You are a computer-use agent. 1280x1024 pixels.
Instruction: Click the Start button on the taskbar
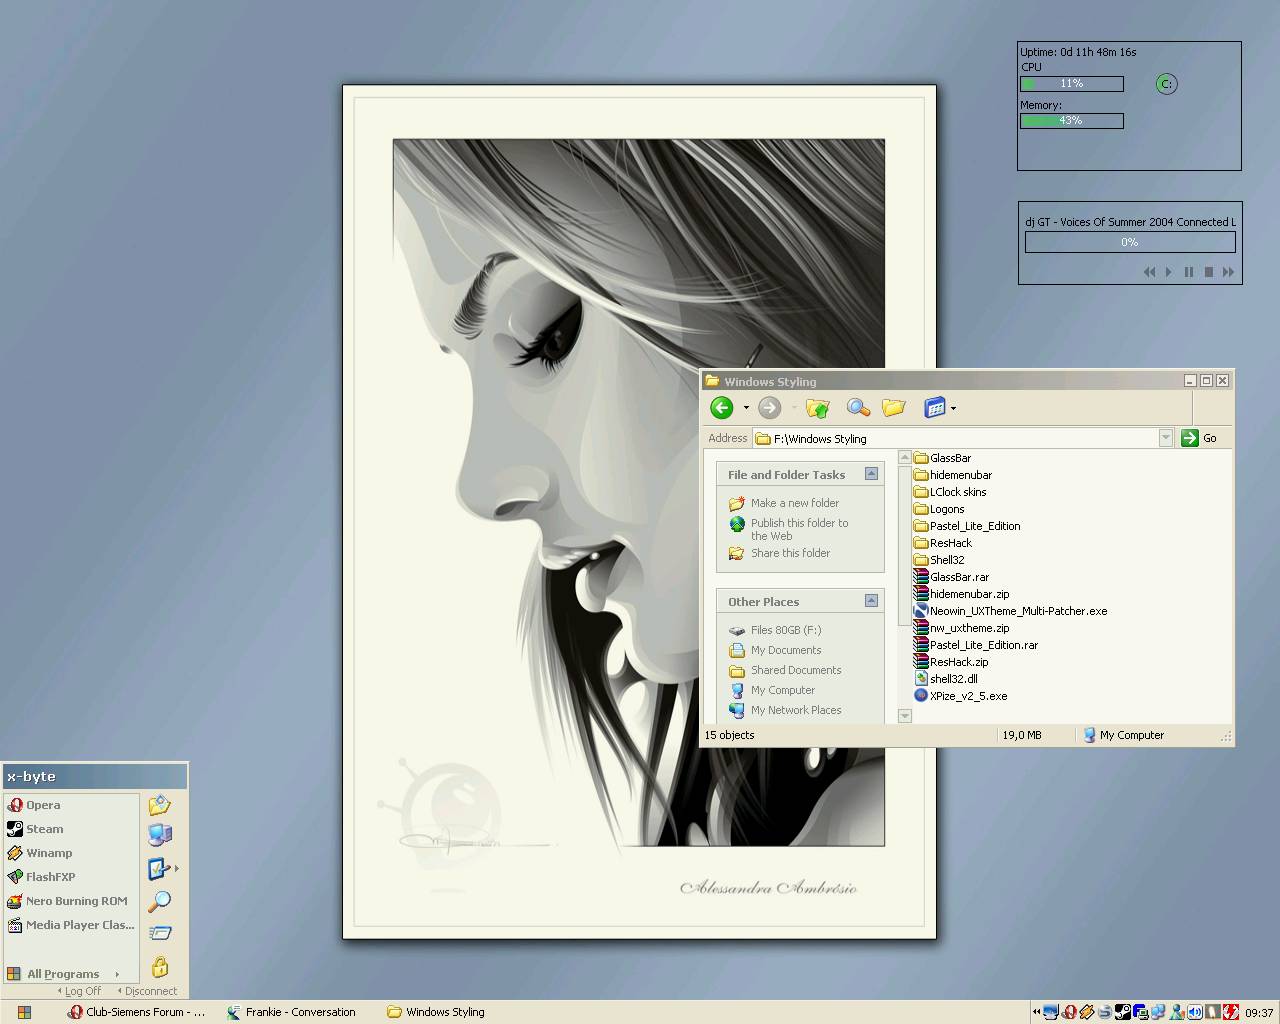pos(24,1012)
